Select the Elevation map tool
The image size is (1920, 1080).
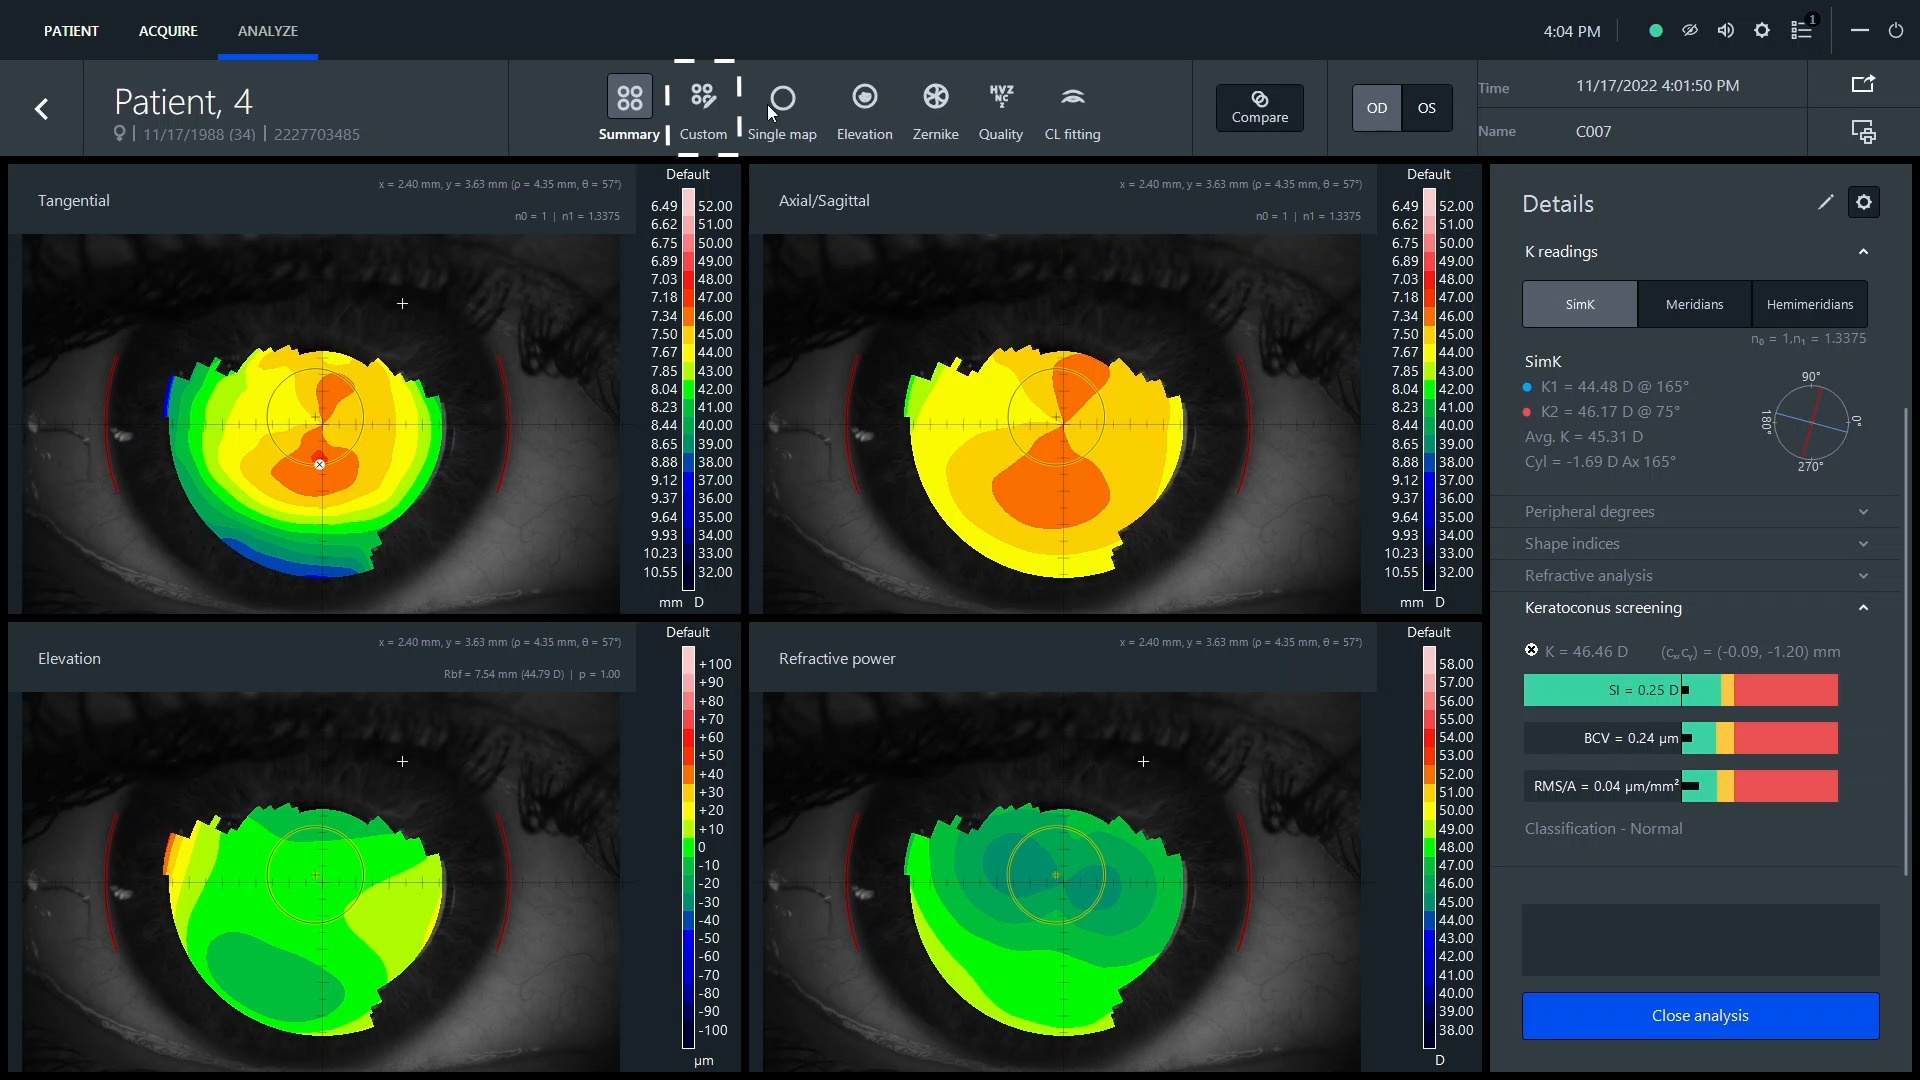[x=864, y=108]
